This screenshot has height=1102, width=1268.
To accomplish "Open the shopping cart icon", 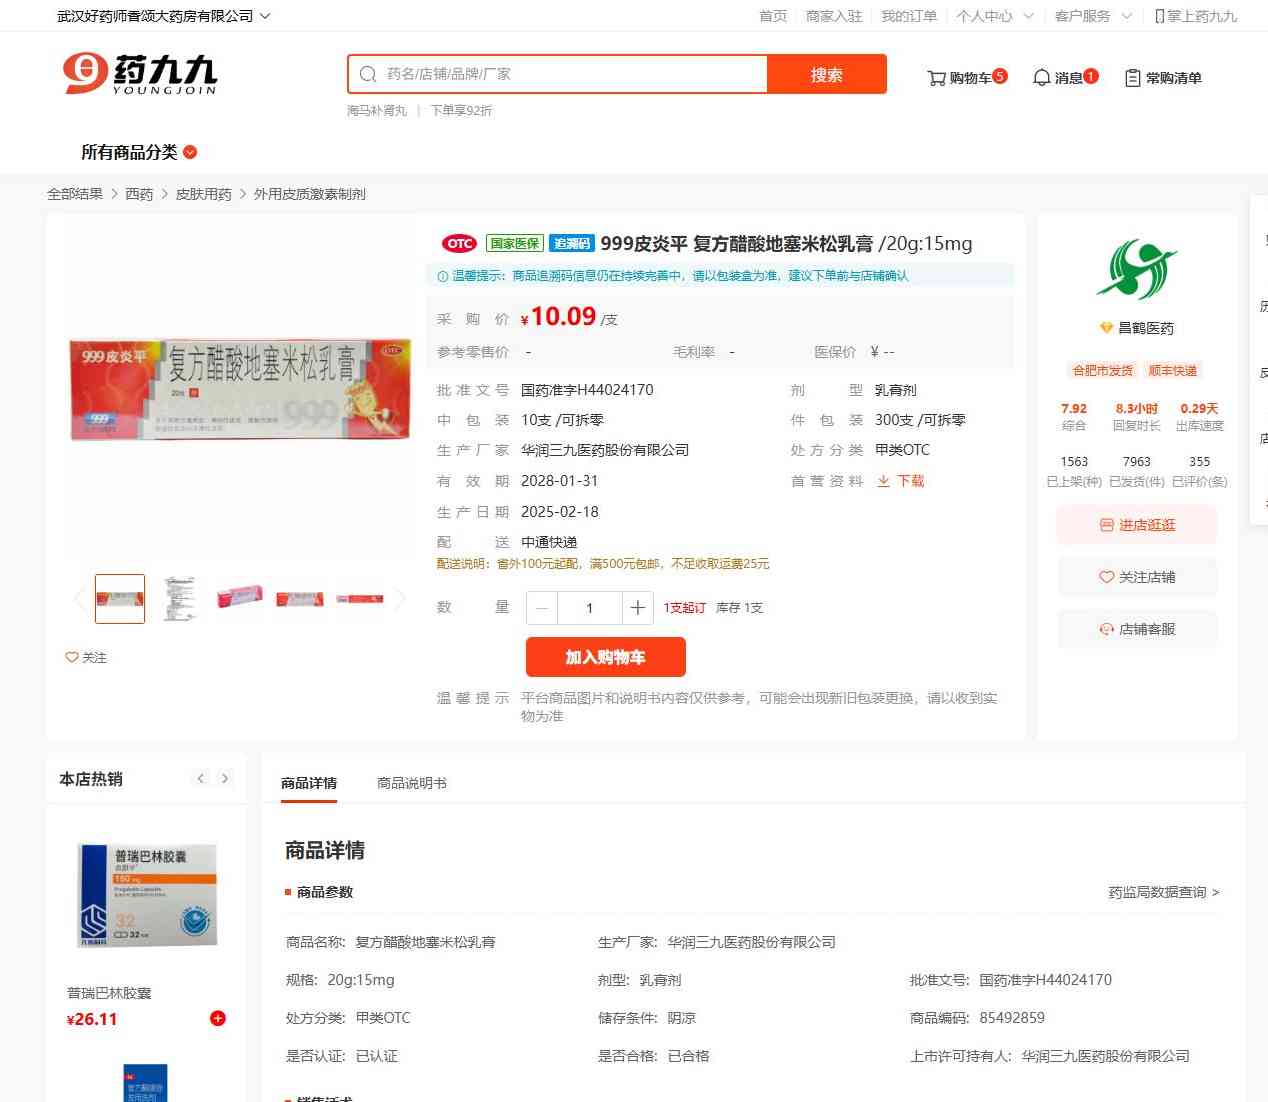I will pyautogui.click(x=936, y=78).
